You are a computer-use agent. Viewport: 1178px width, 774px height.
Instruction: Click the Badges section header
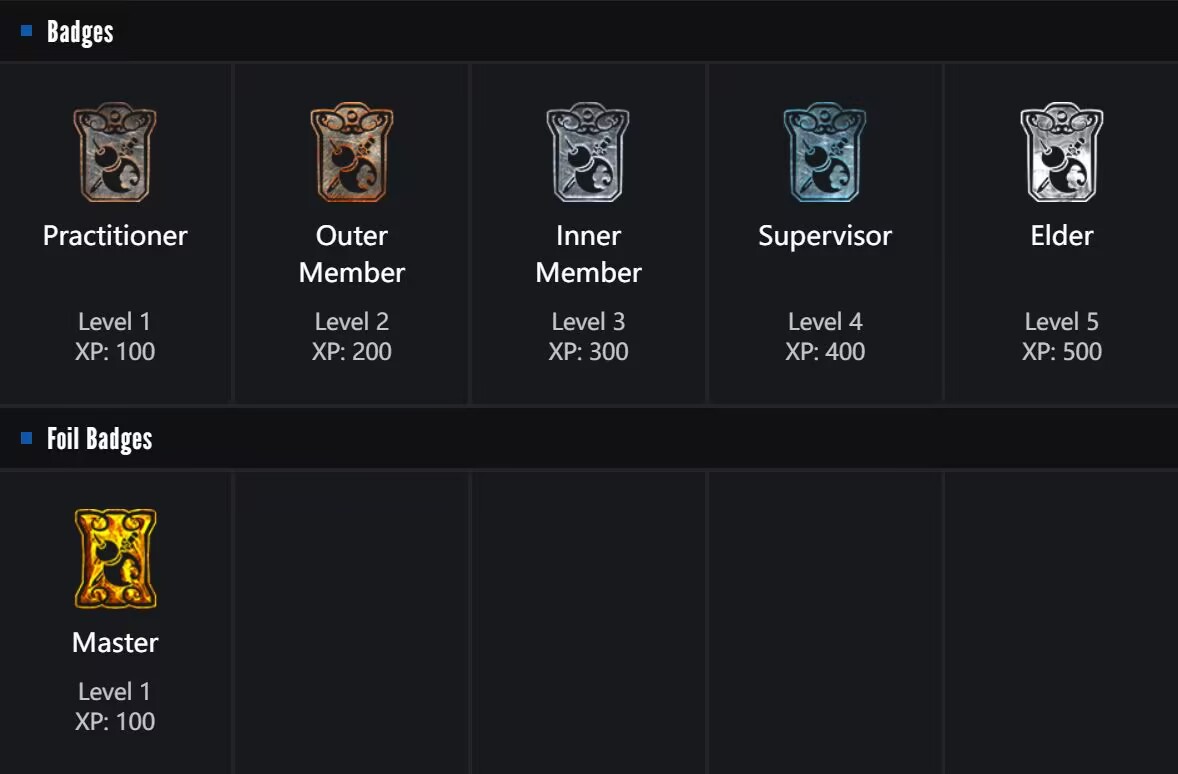pyautogui.click(x=80, y=32)
